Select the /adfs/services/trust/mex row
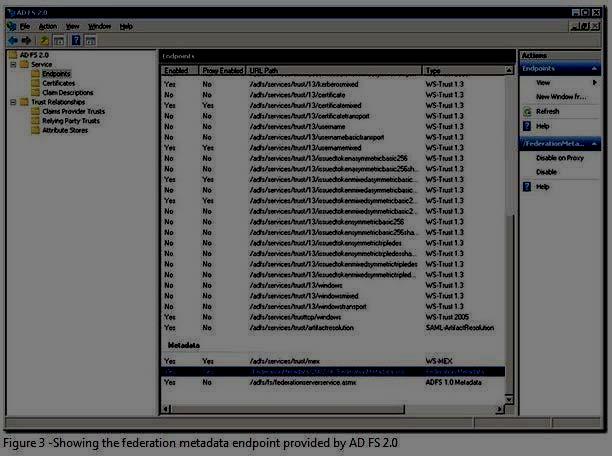This screenshot has height=456, width=612. point(333,361)
